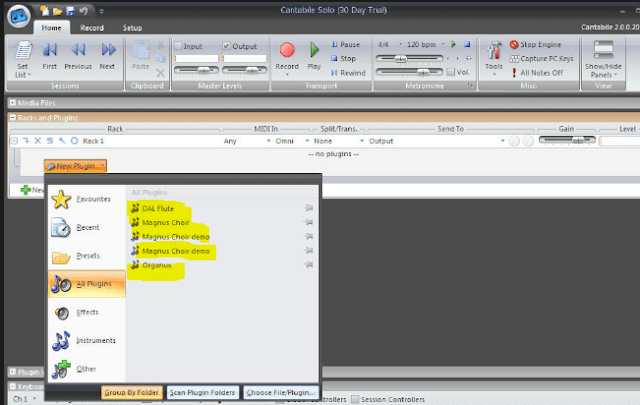Select the All Plugins category

pos(87,284)
